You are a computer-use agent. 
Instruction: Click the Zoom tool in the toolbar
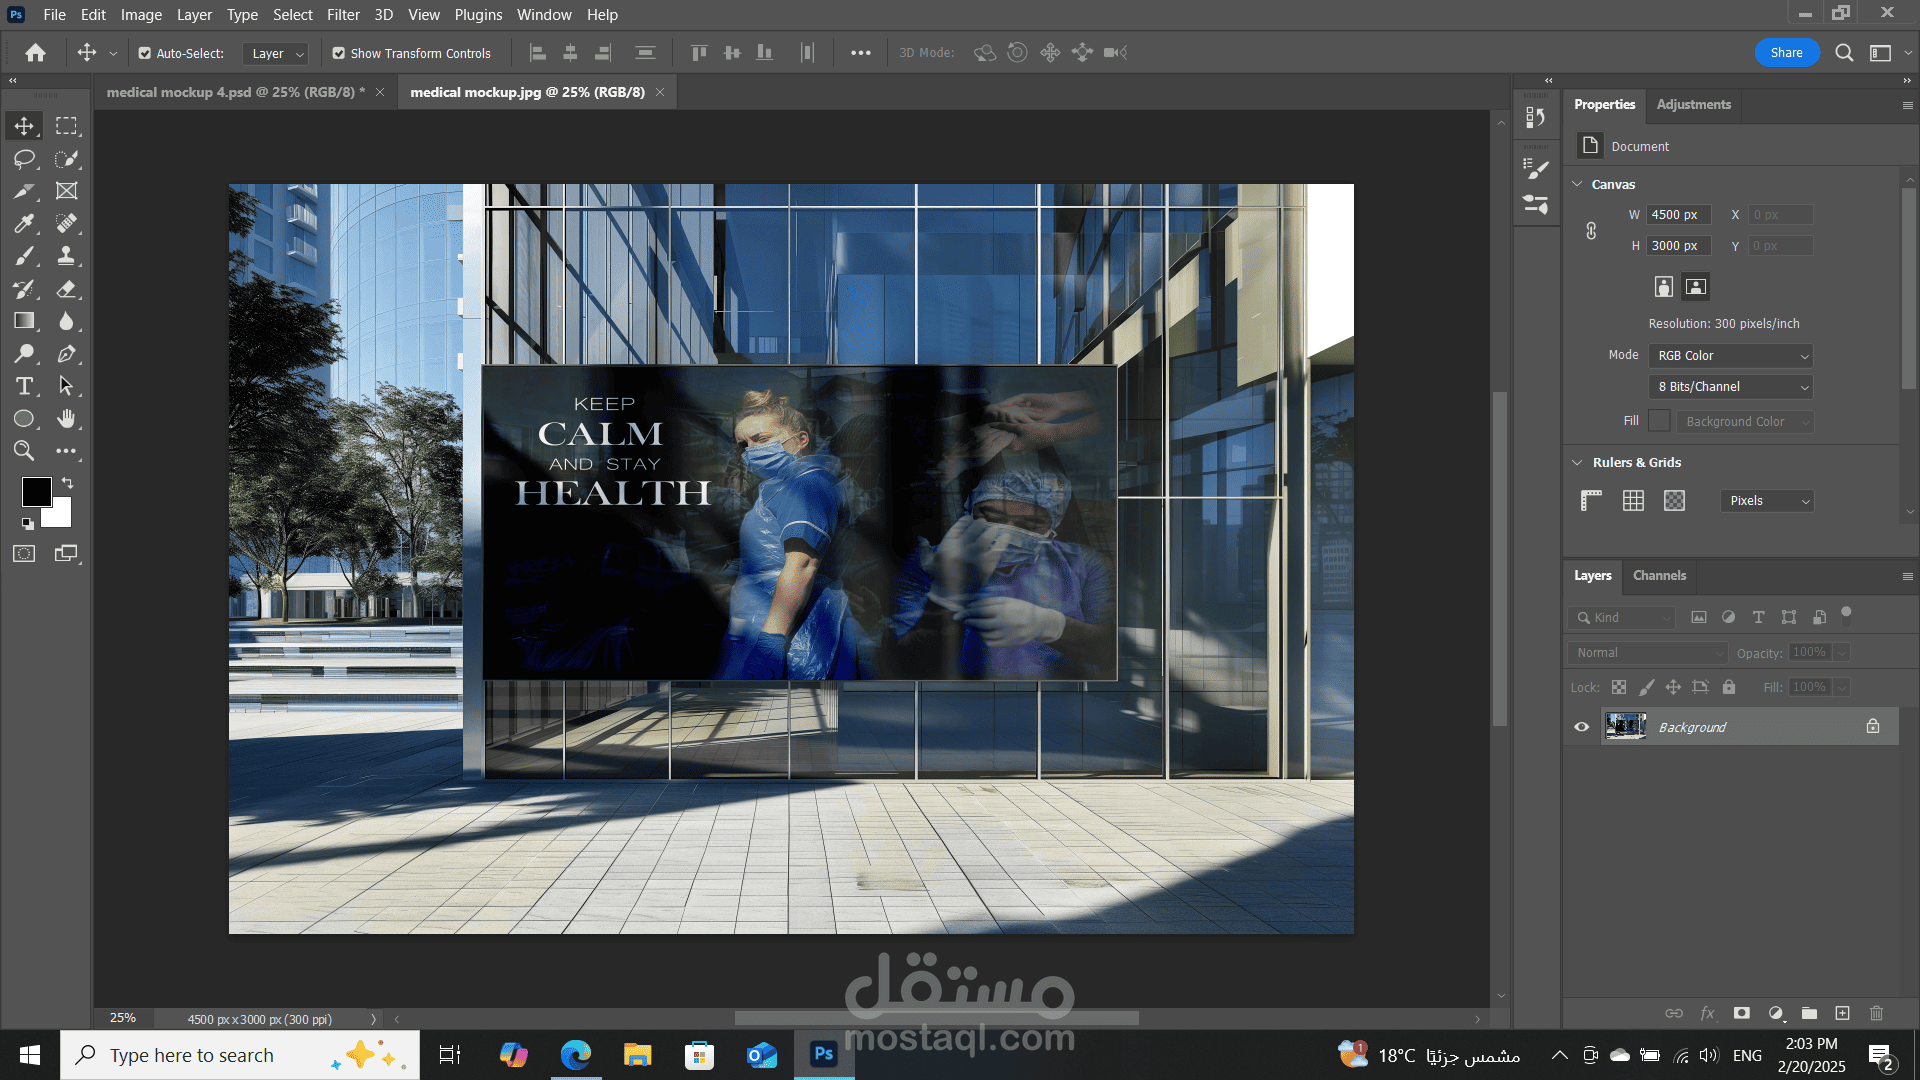pyautogui.click(x=25, y=451)
